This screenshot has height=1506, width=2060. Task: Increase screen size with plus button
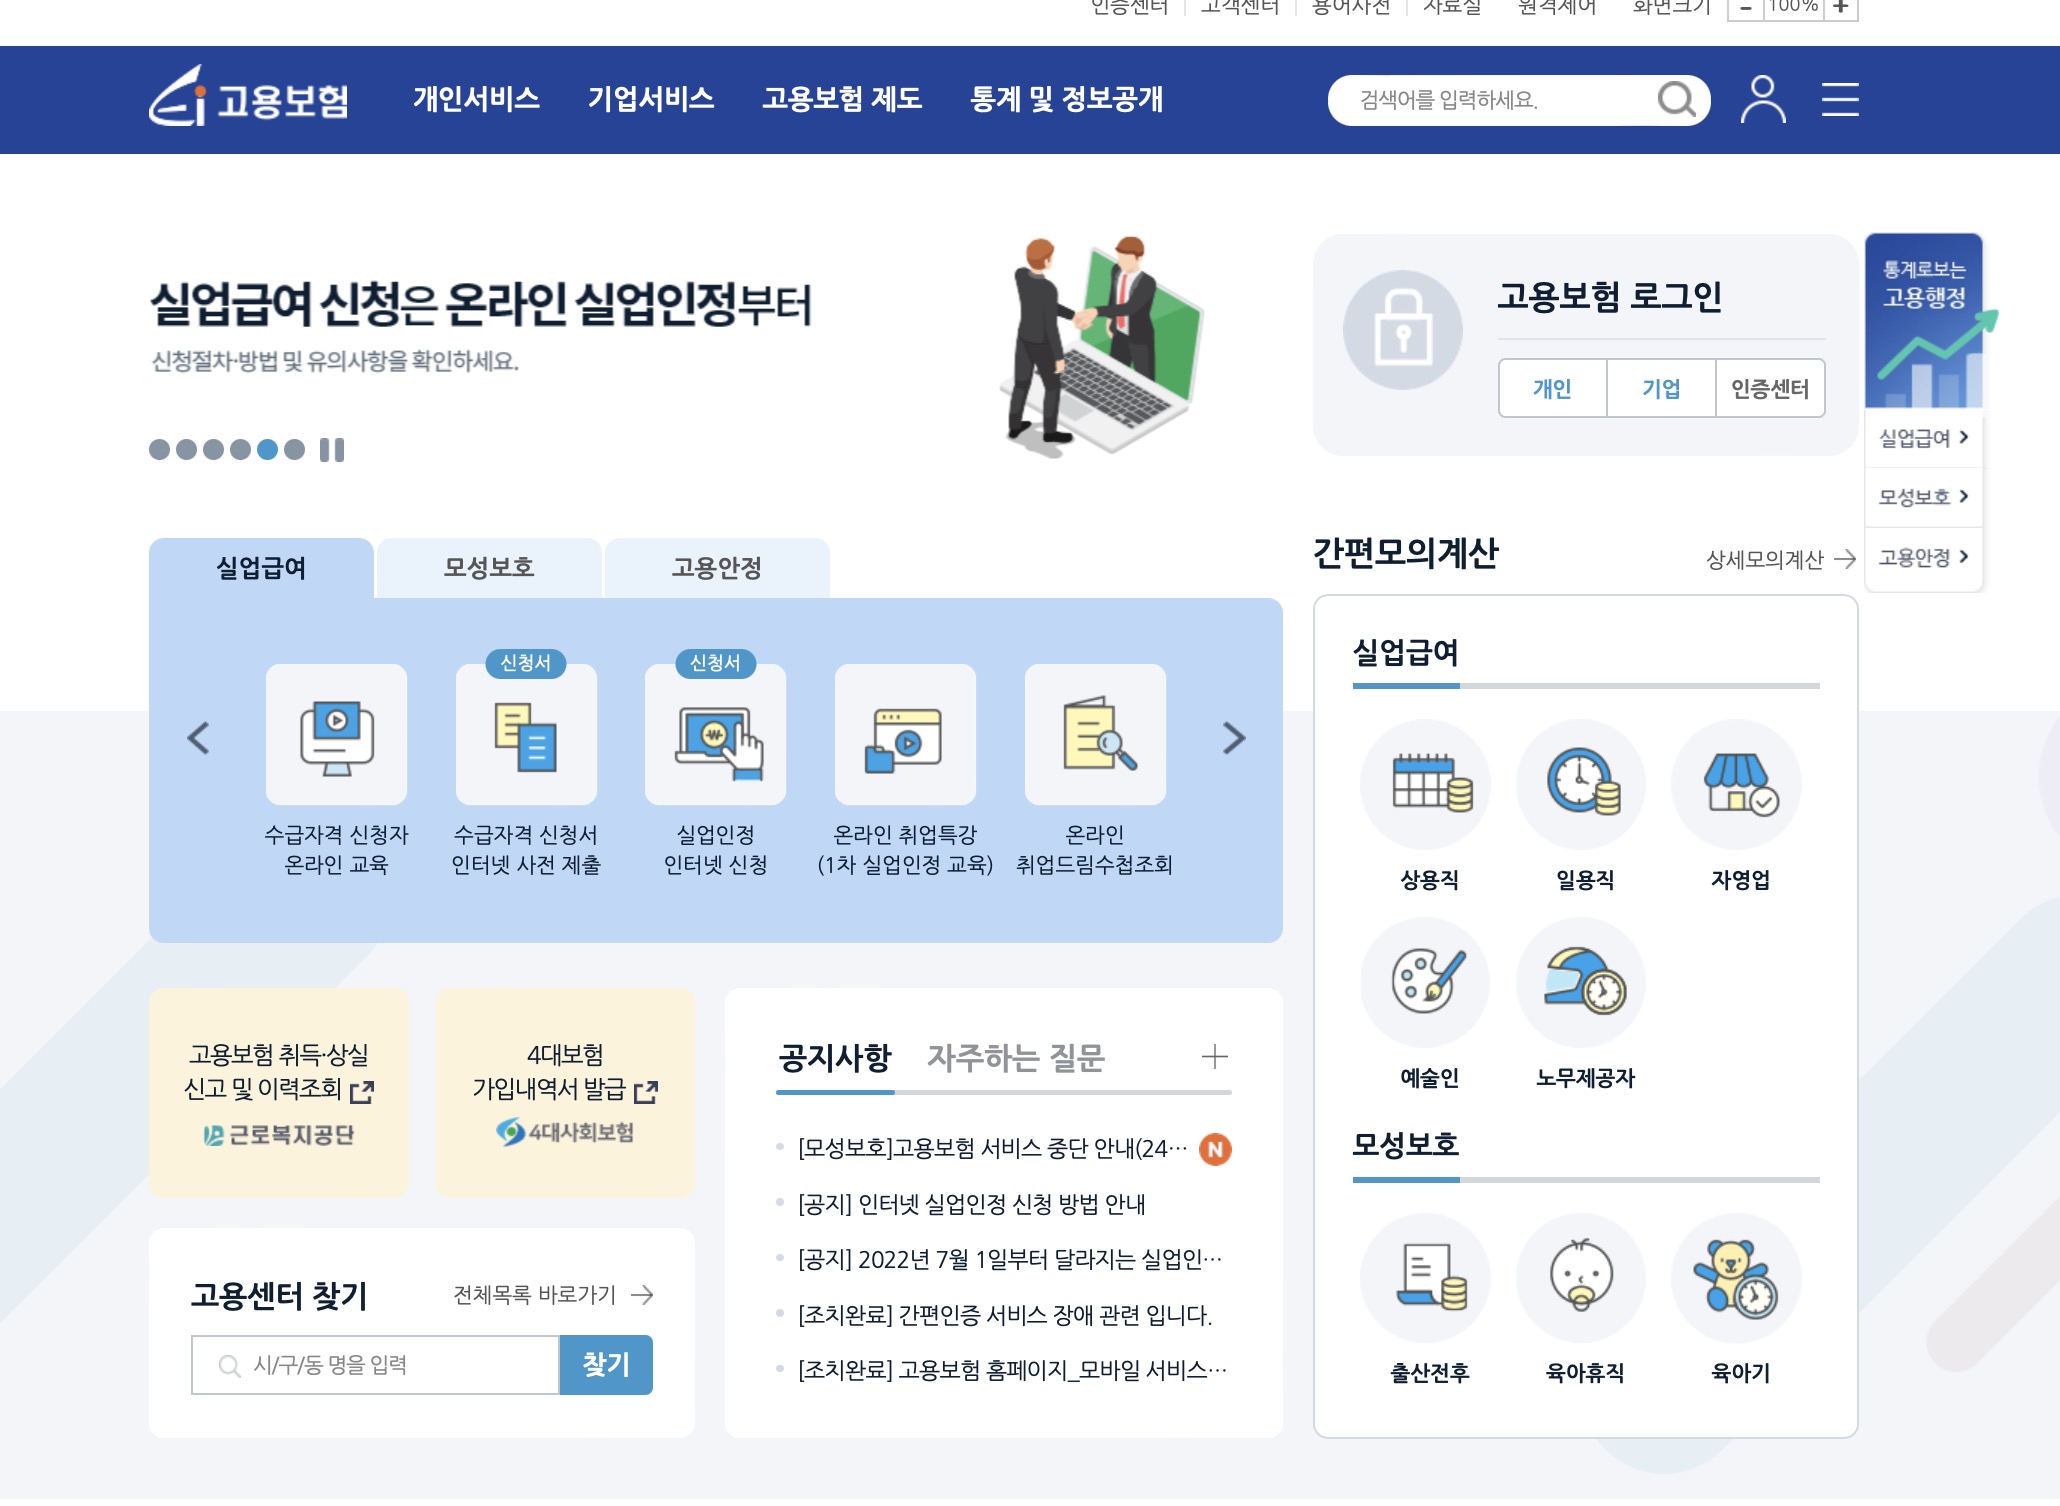coord(1840,7)
